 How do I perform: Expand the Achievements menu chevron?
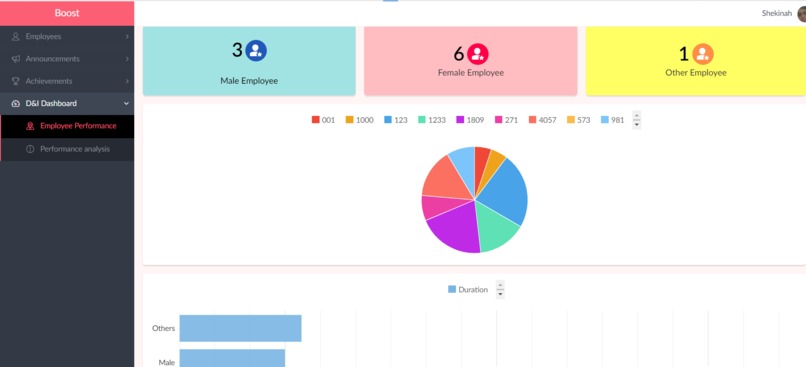tap(126, 81)
